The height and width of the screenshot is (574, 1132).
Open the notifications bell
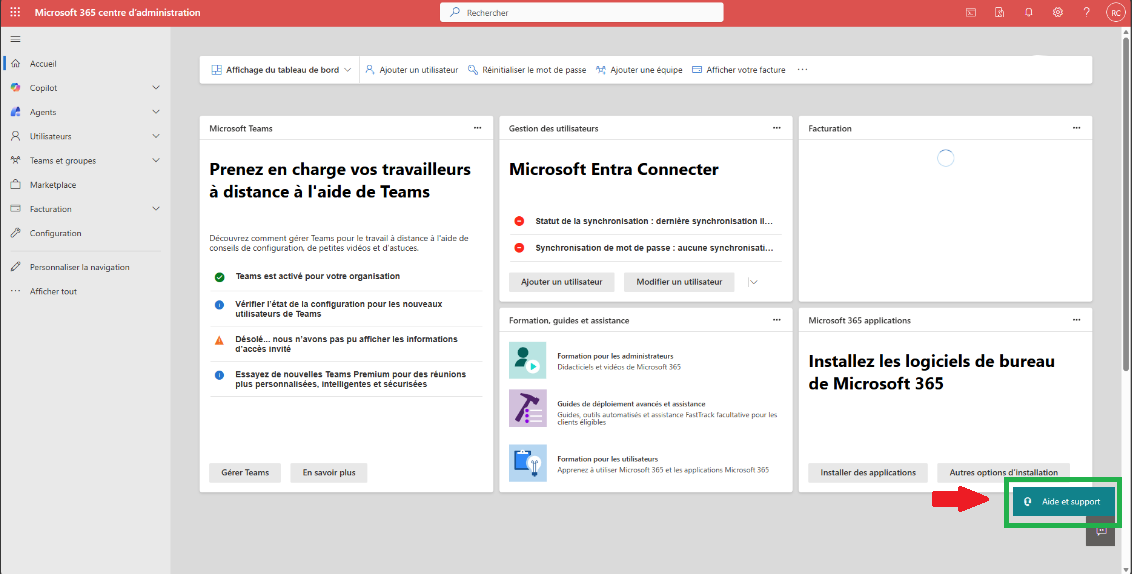click(x=1029, y=12)
